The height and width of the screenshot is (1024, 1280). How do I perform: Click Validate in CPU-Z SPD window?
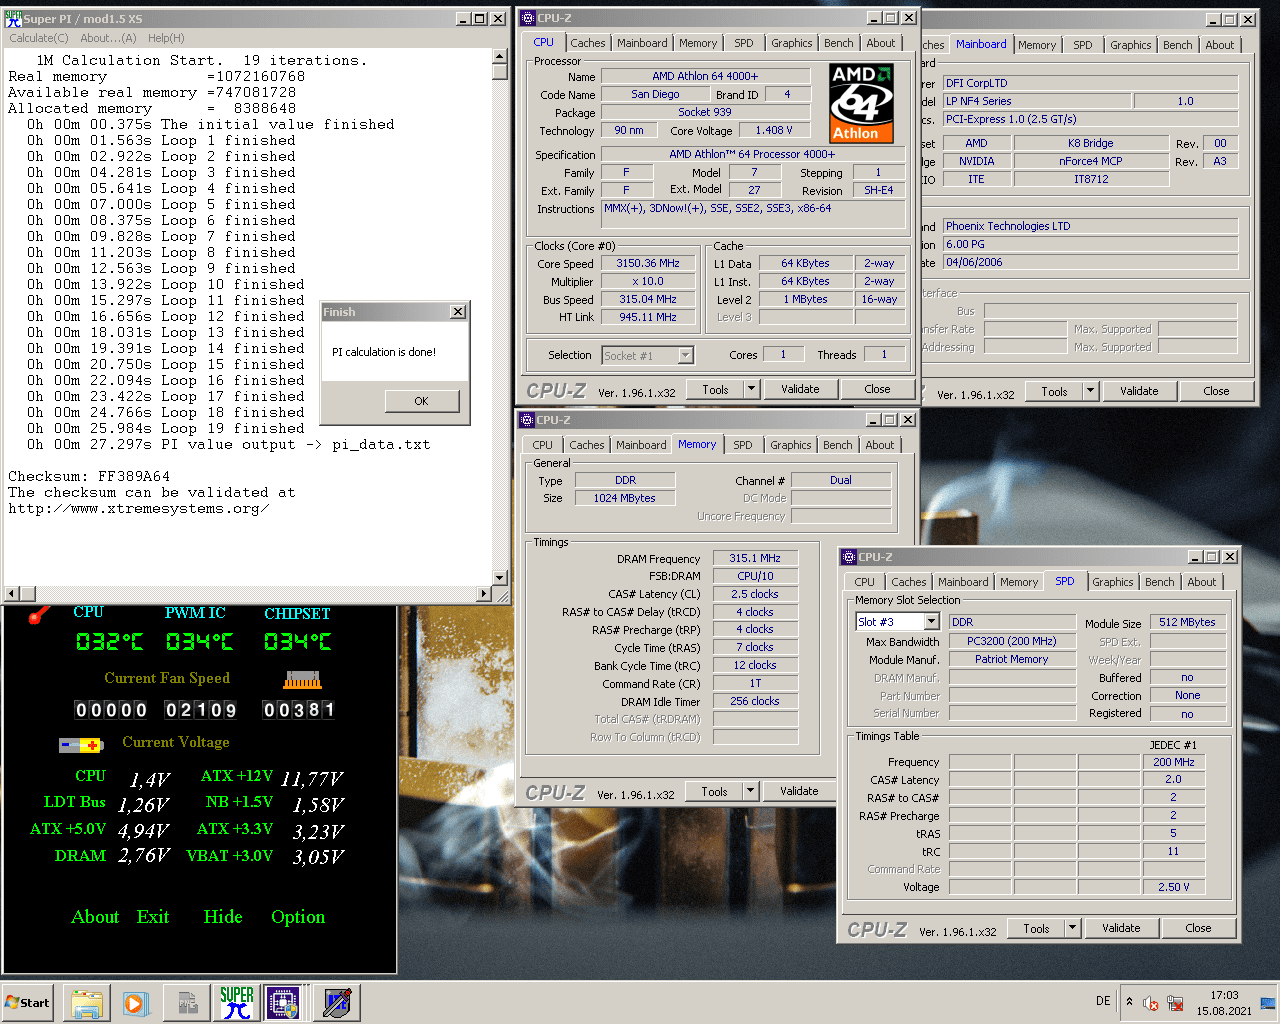tap(1121, 928)
